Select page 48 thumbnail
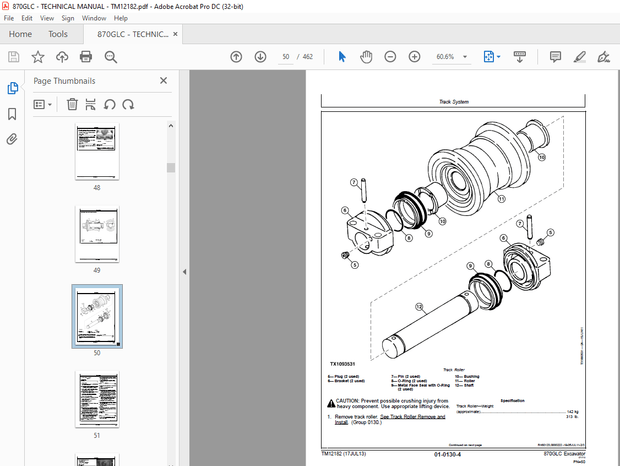 point(97,152)
